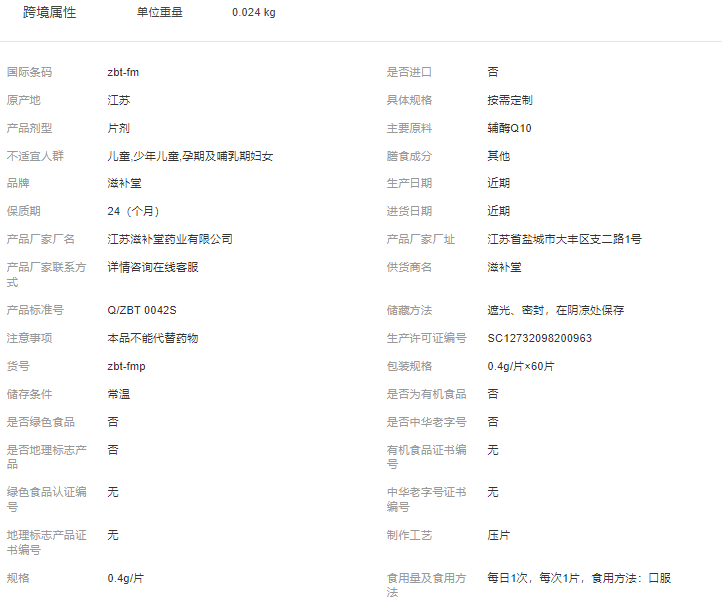Select 近期 next to 进货日期
722x603 pixels.
point(499,211)
